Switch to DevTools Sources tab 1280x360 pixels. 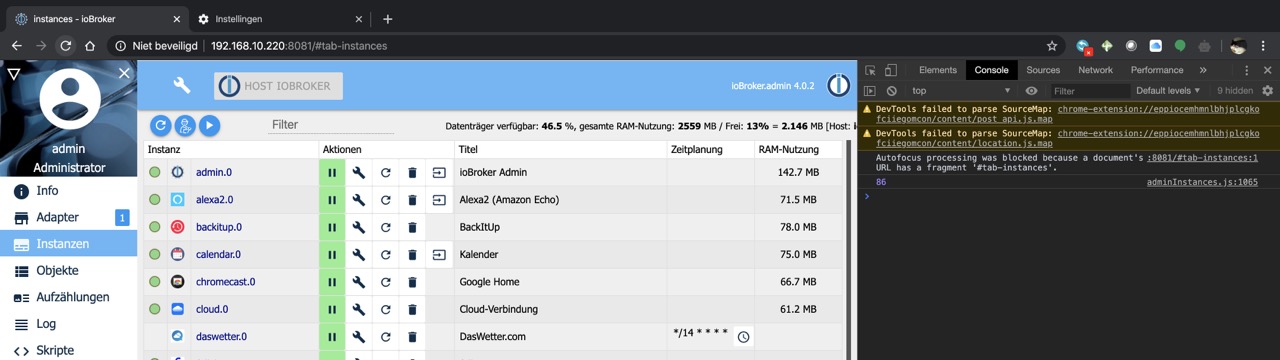tap(1043, 70)
